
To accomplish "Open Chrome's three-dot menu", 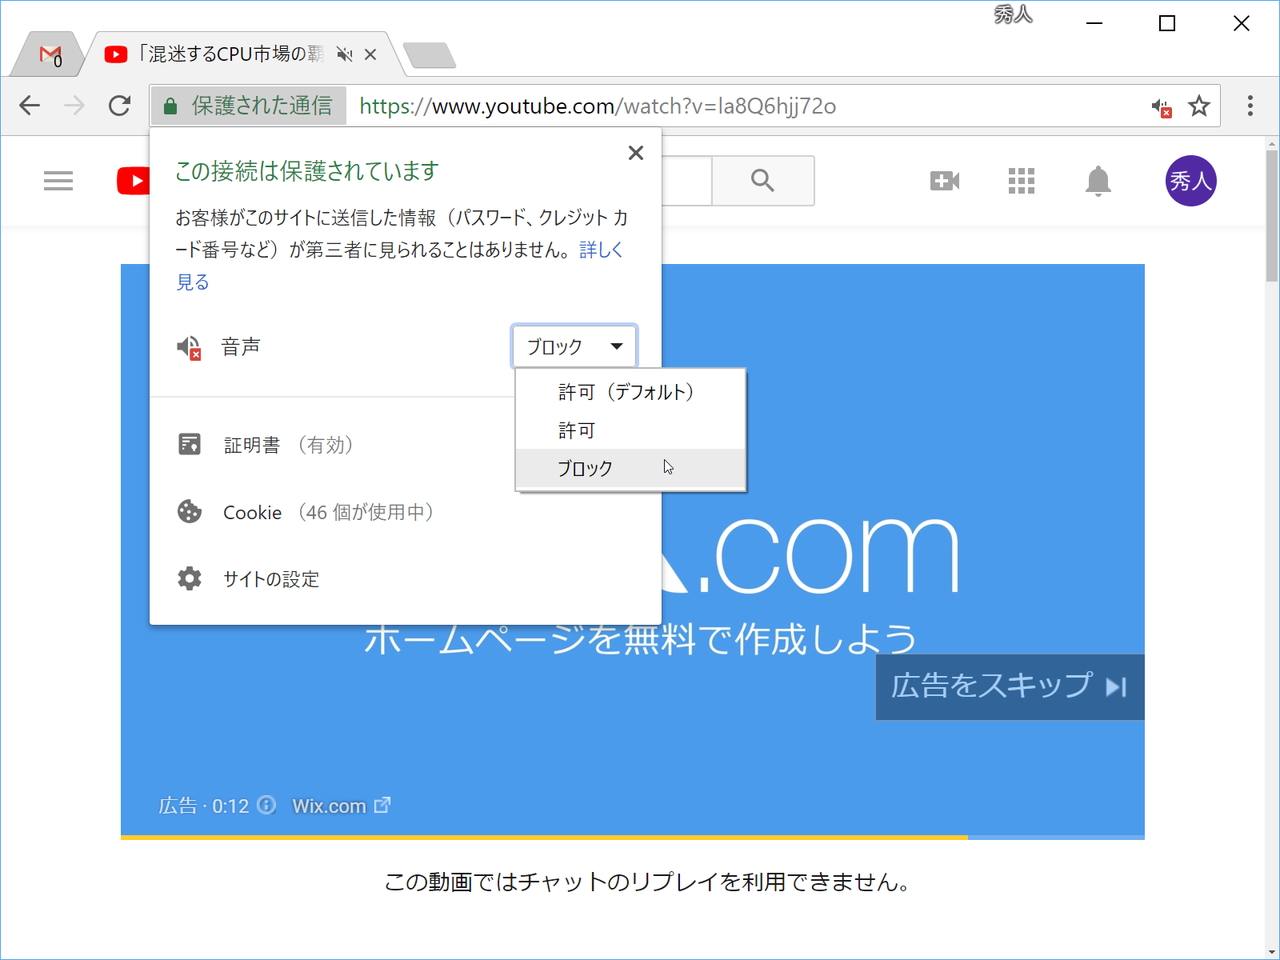I will (1248, 105).
